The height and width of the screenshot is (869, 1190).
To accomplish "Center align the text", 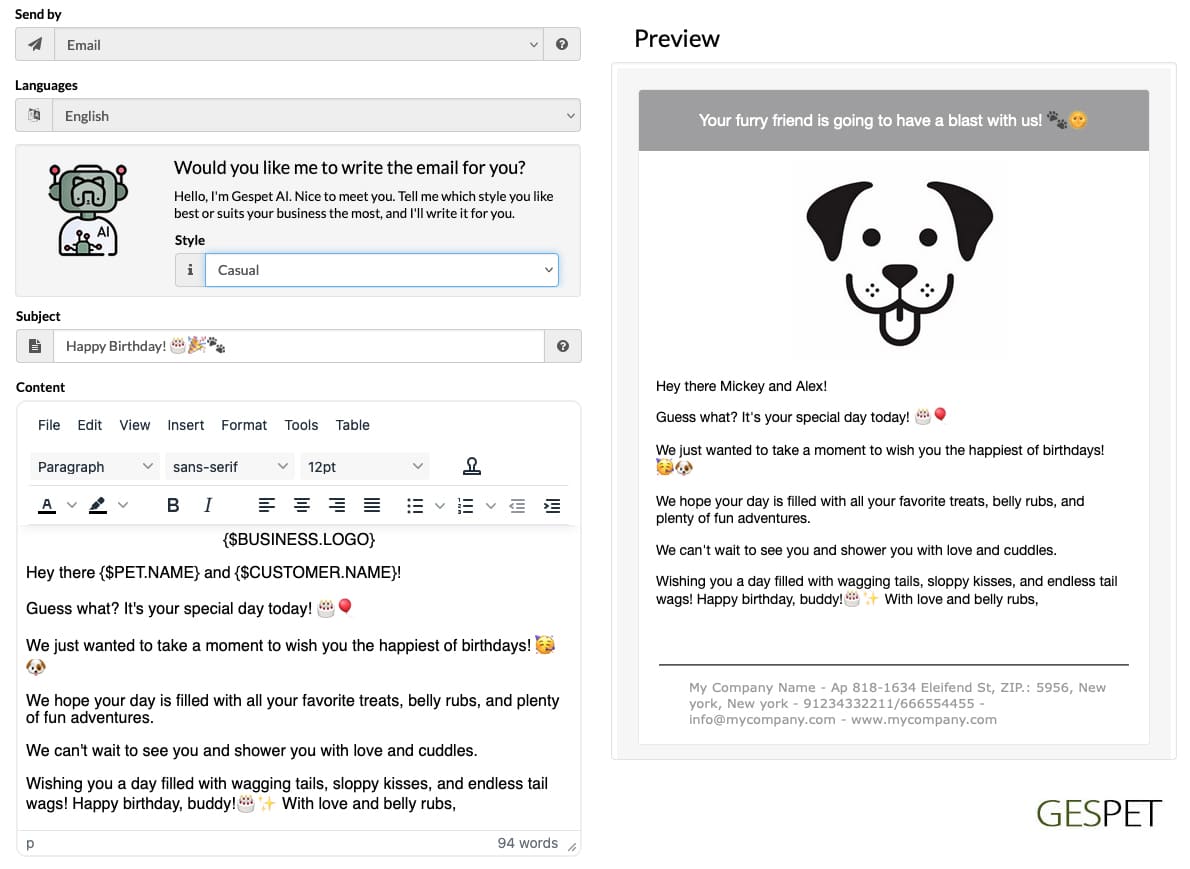I will coord(302,505).
